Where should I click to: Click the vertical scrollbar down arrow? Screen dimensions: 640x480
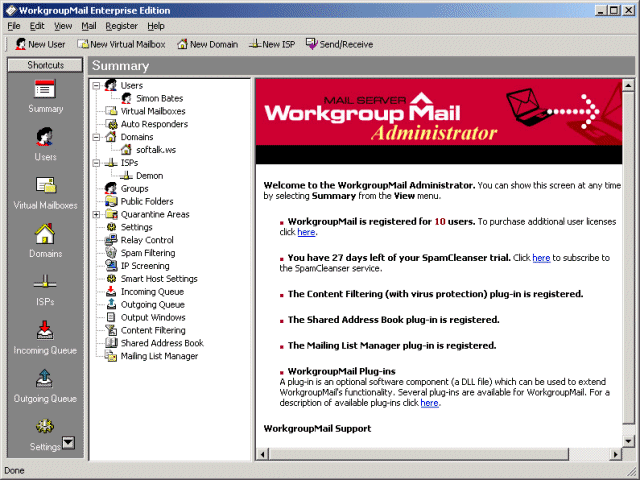click(628, 441)
